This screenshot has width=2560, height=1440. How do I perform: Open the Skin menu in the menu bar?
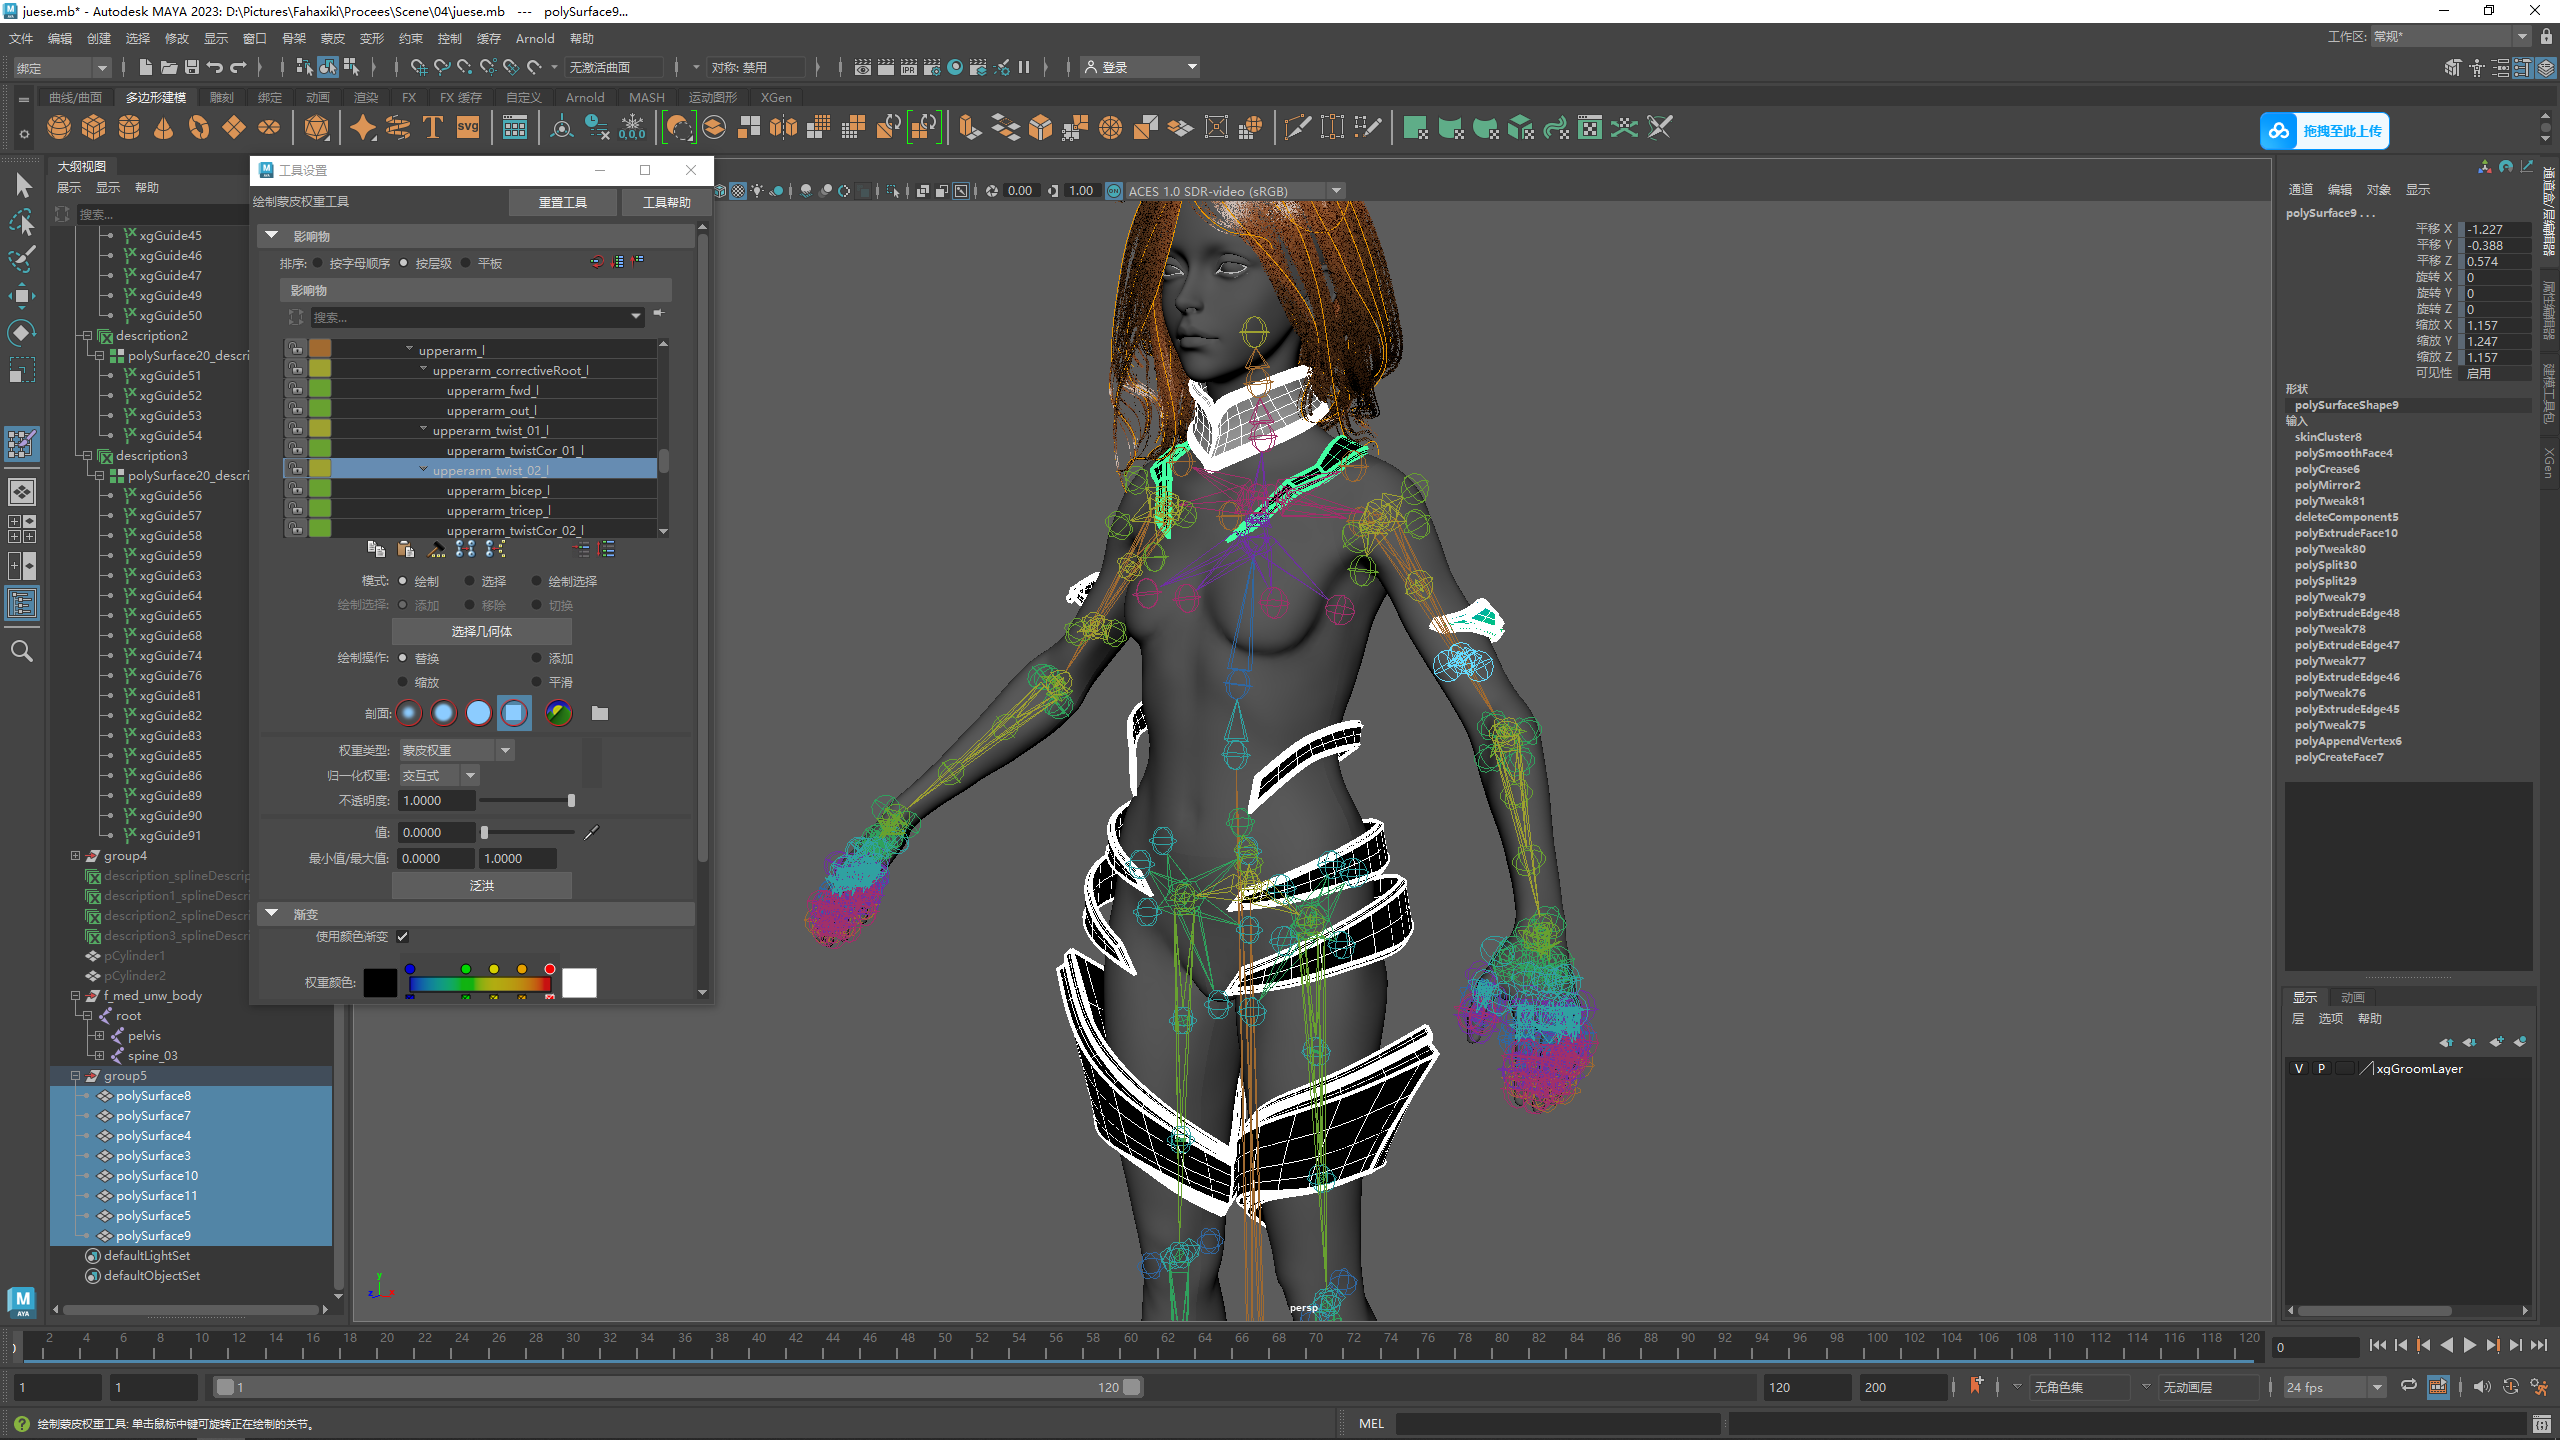[x=333, y=39]
